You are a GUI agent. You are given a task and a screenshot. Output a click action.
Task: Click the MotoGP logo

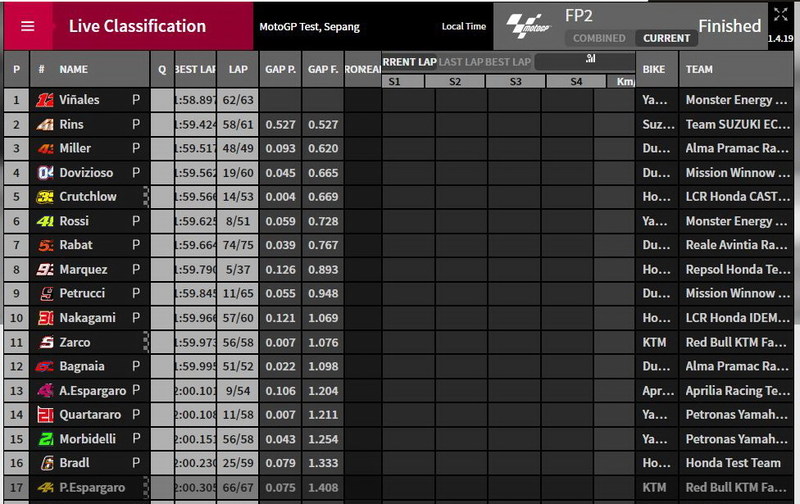point(529,26)
